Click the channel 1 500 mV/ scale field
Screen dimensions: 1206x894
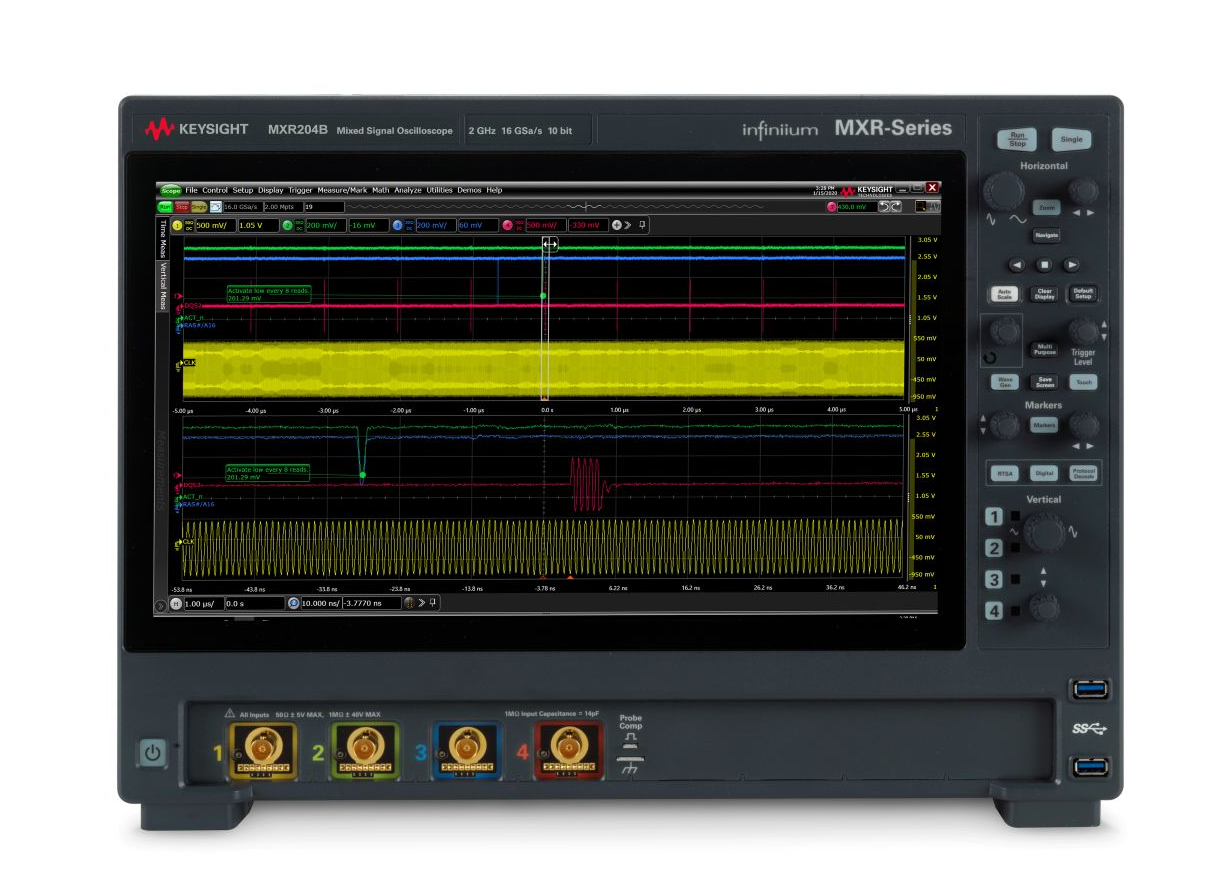tap(214, 226)
